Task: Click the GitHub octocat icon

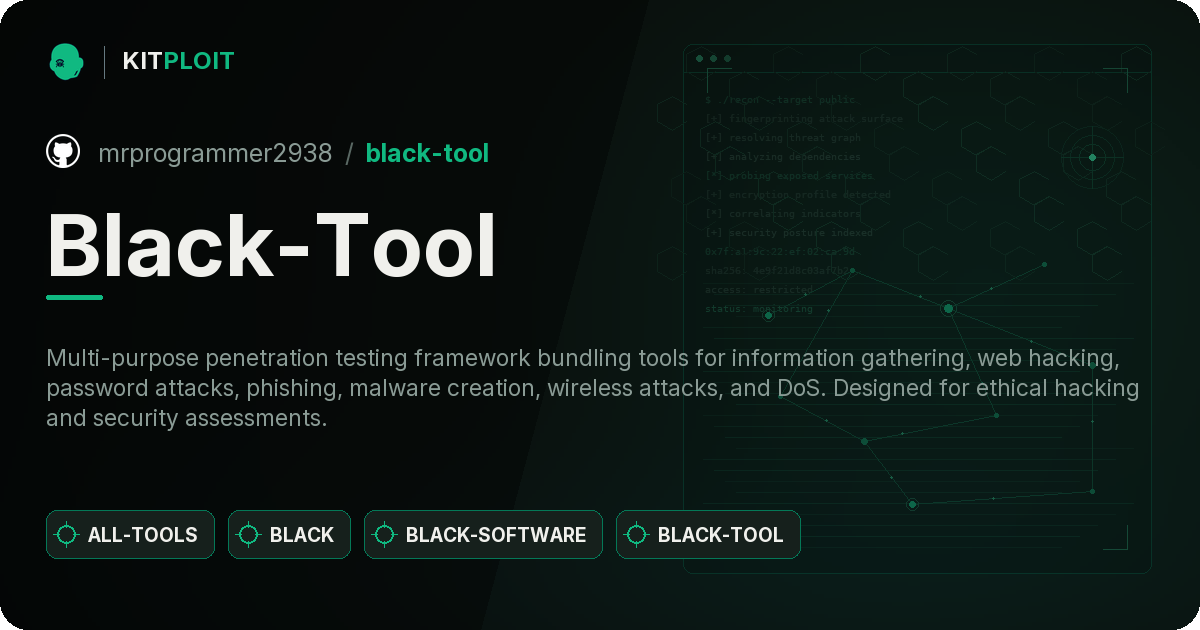Action: click(63, 152)
